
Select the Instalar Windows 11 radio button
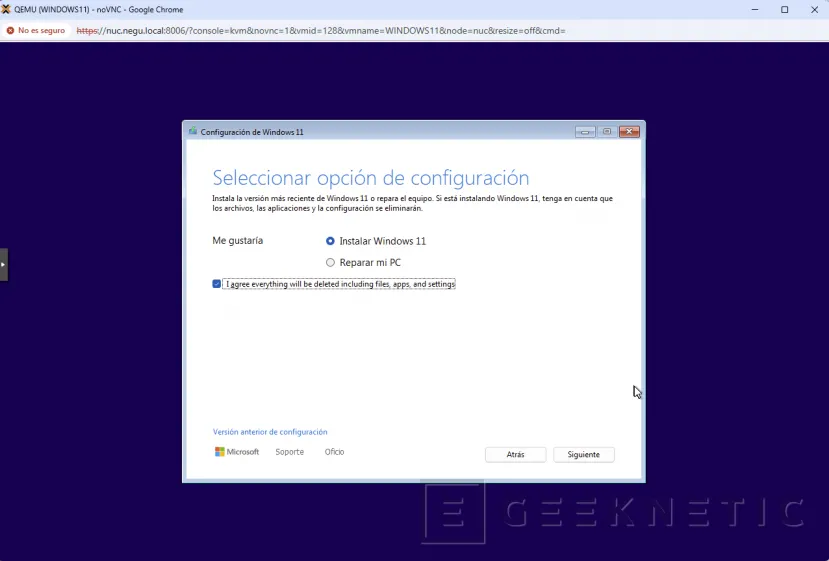pos(330,241)
